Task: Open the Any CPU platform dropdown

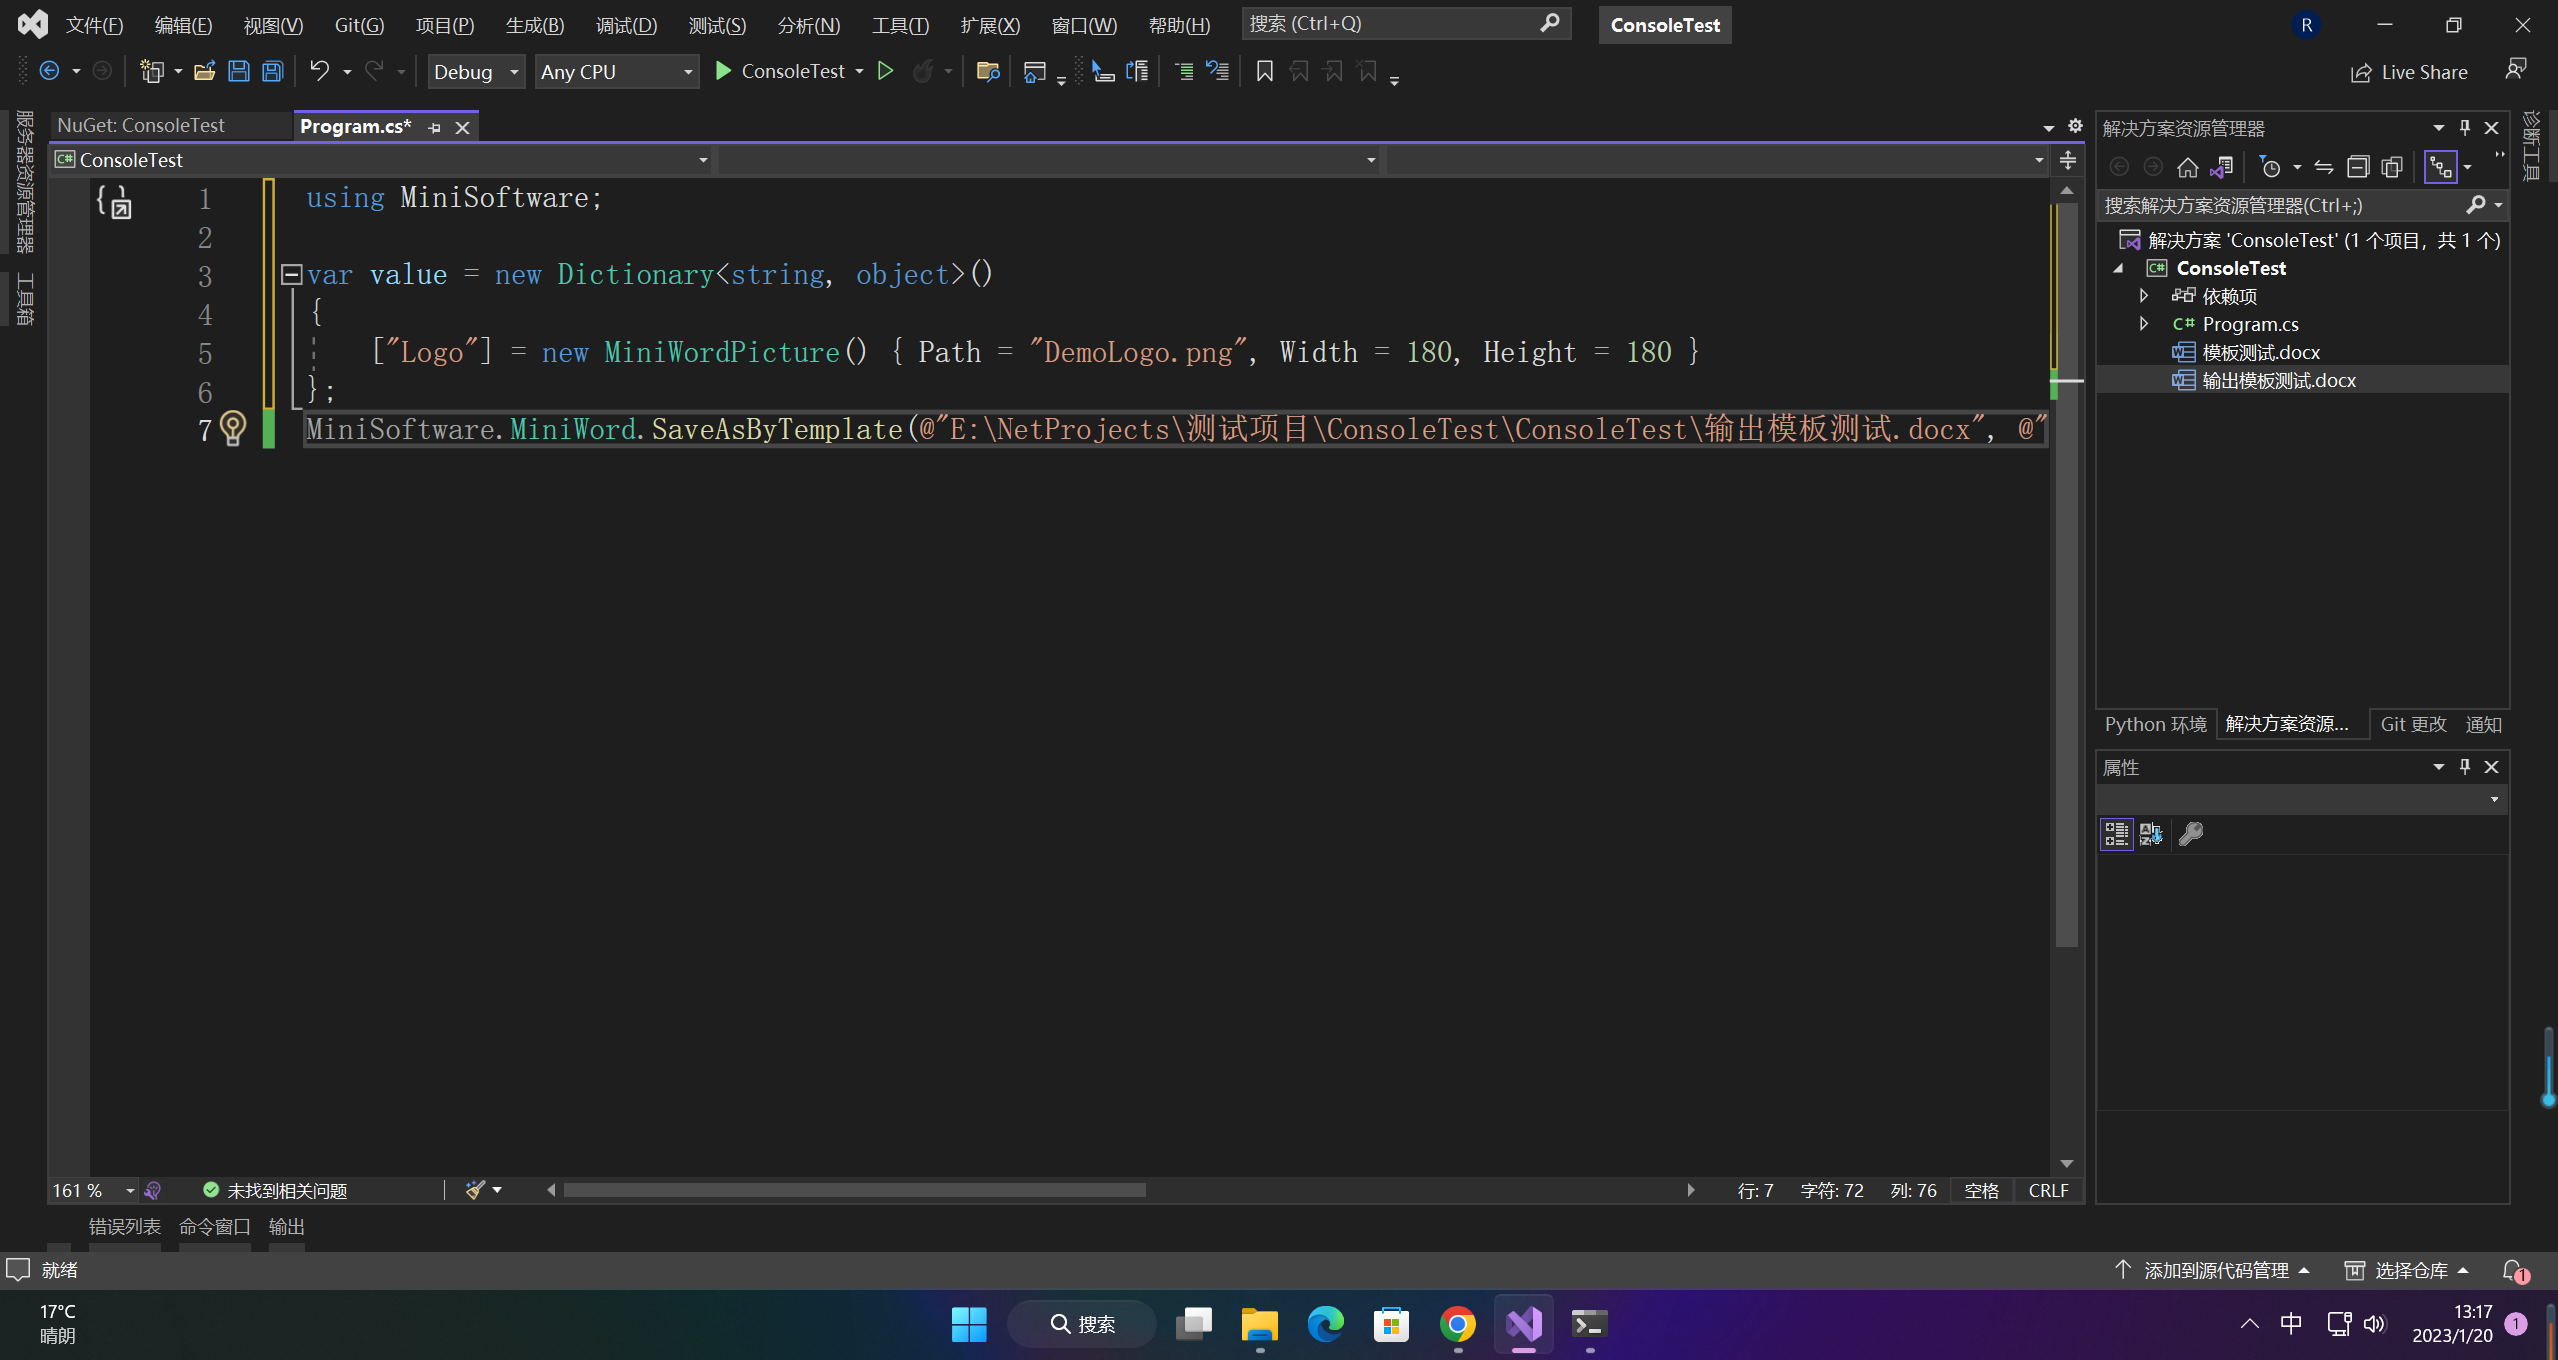Action: point(616,71)
